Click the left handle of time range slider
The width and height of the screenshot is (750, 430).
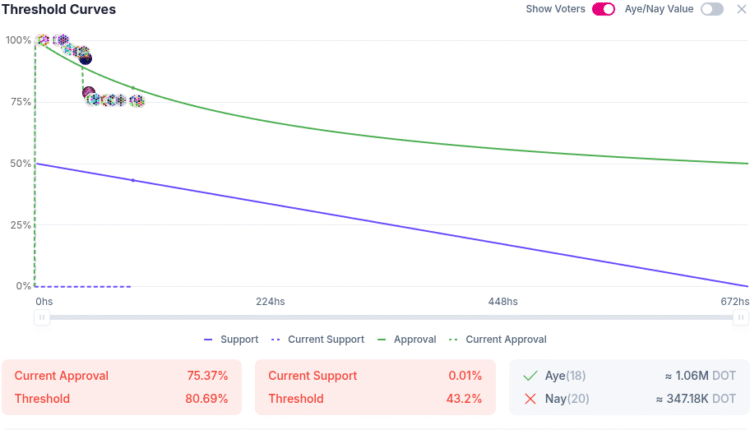41,317
